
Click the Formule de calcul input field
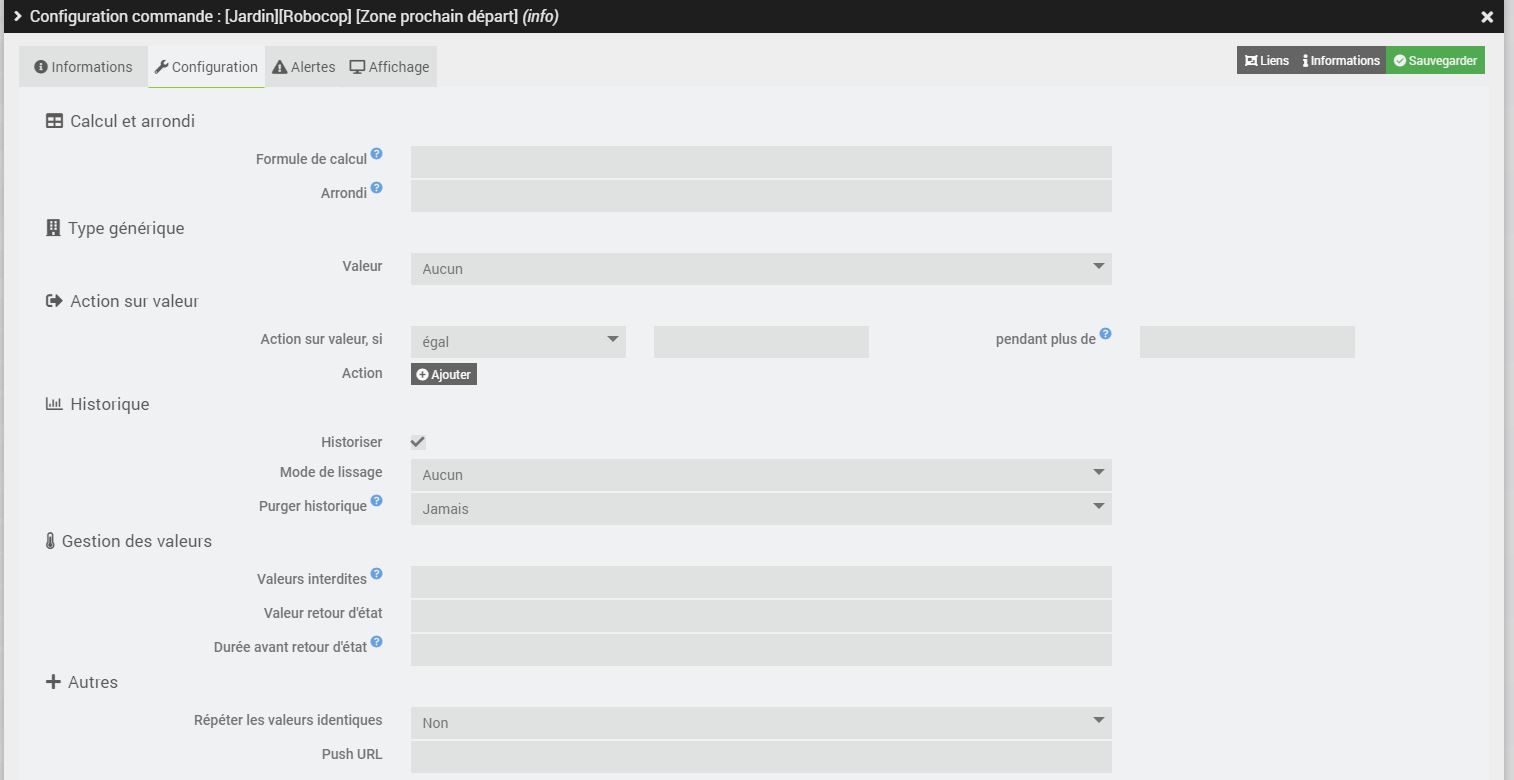point(760,162)
